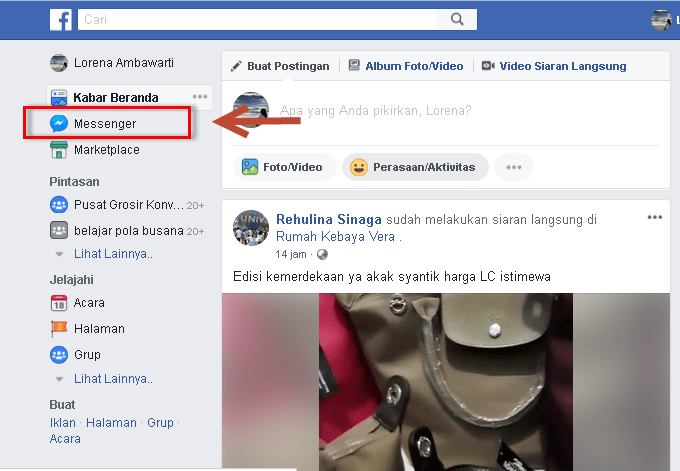Click Rehulina Sinaga post avatar

[251, 228]
